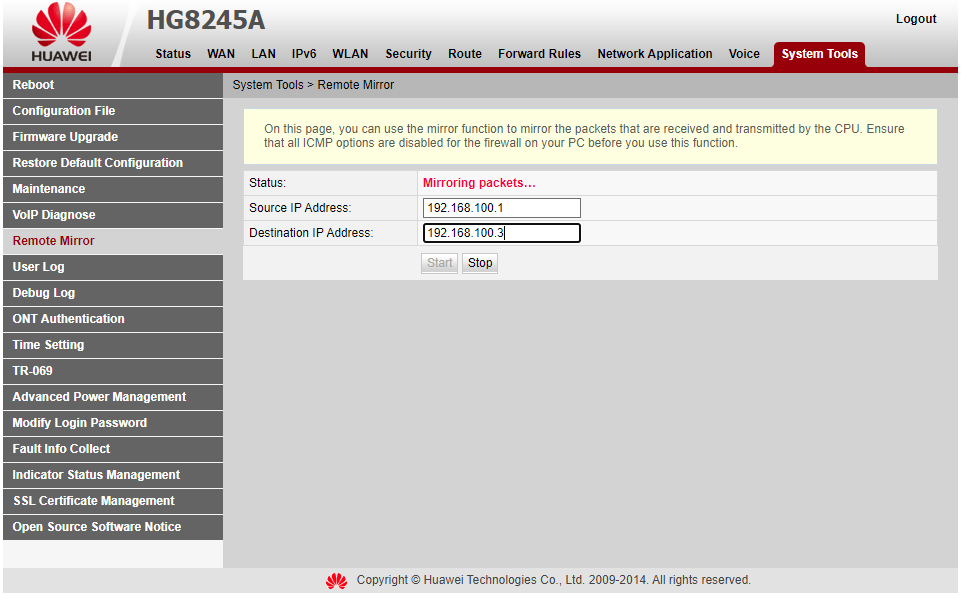This screenshot has width=962, height=599.
Task: Click the Huawei copyright footer text
Action: pyautogui.click(x=553, y=580)
